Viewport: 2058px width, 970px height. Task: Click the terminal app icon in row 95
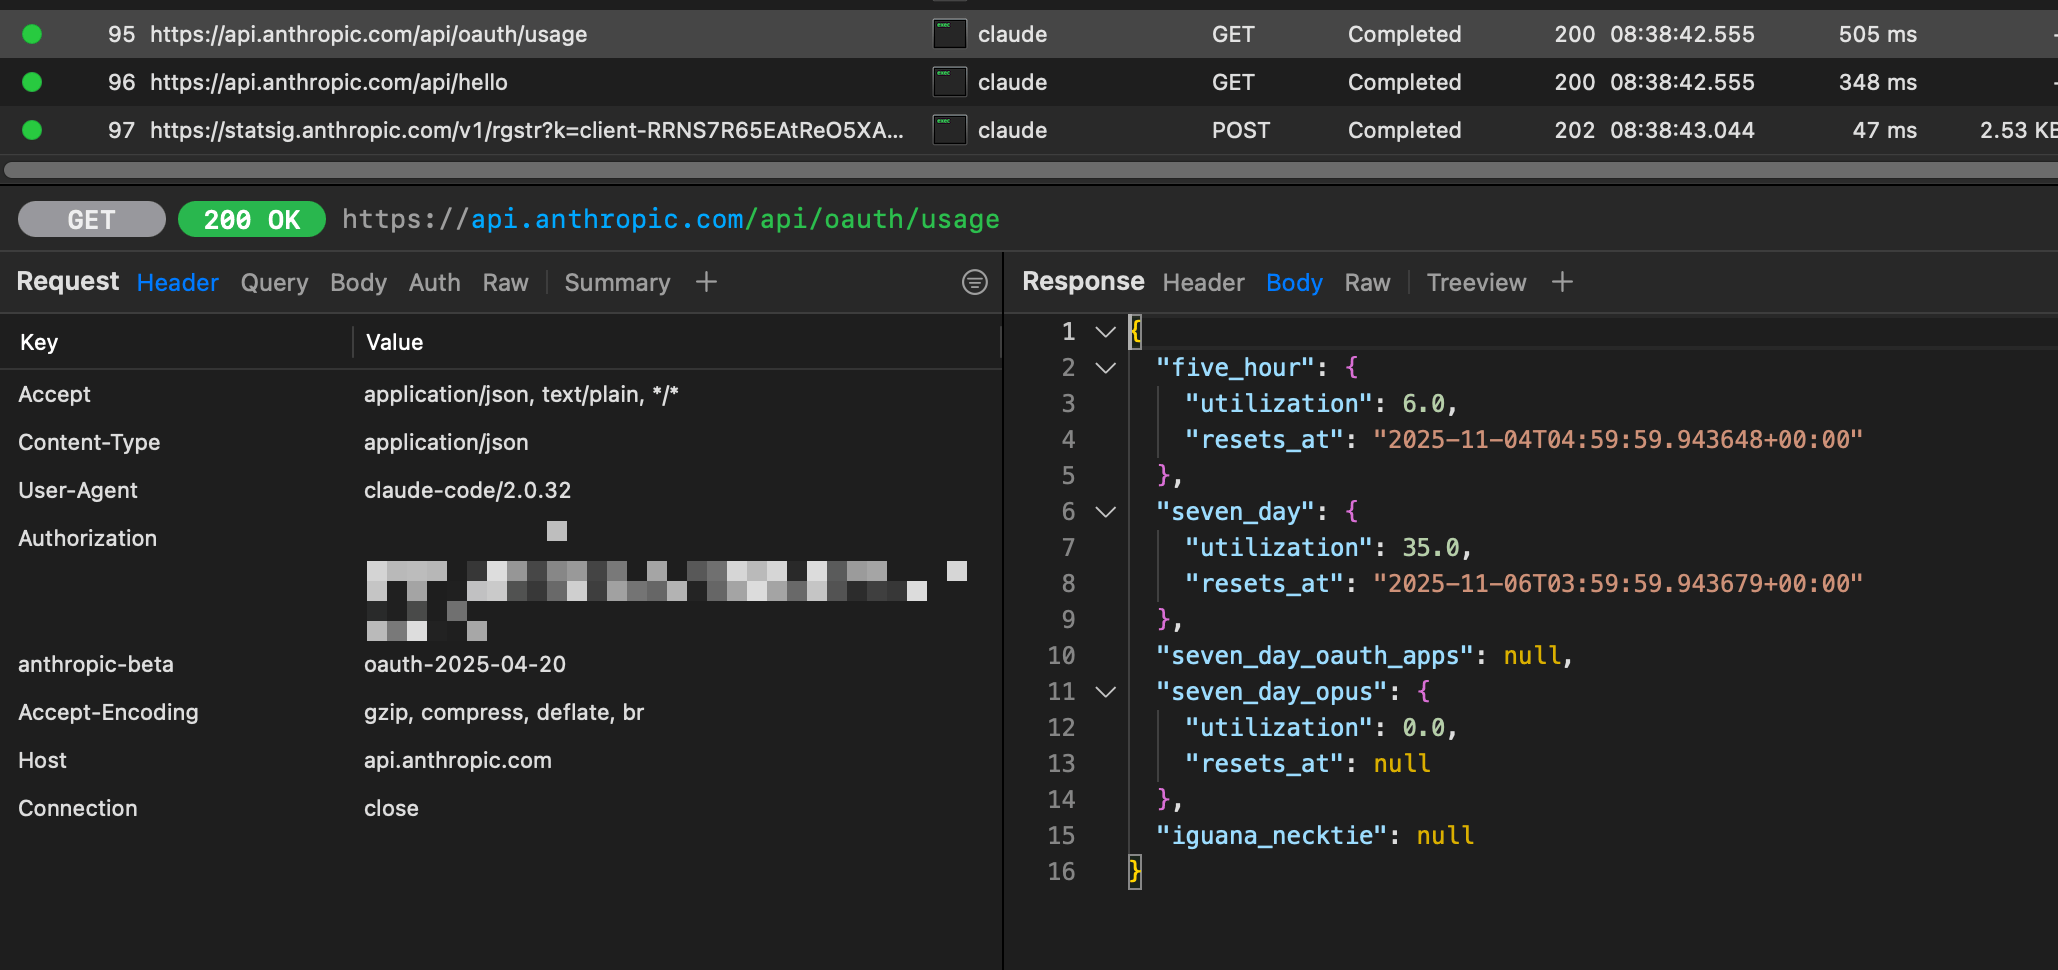(949, 34)
